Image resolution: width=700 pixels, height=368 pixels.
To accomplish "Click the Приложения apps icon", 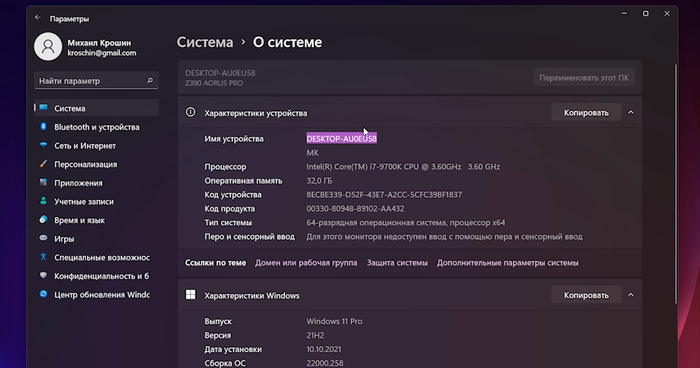I will tap(43, 182).
